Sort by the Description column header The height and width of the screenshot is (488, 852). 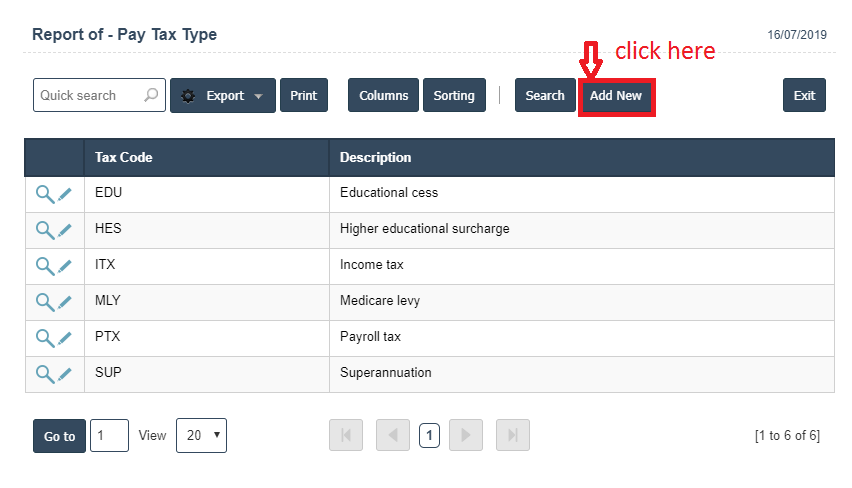tap(375, 157)
